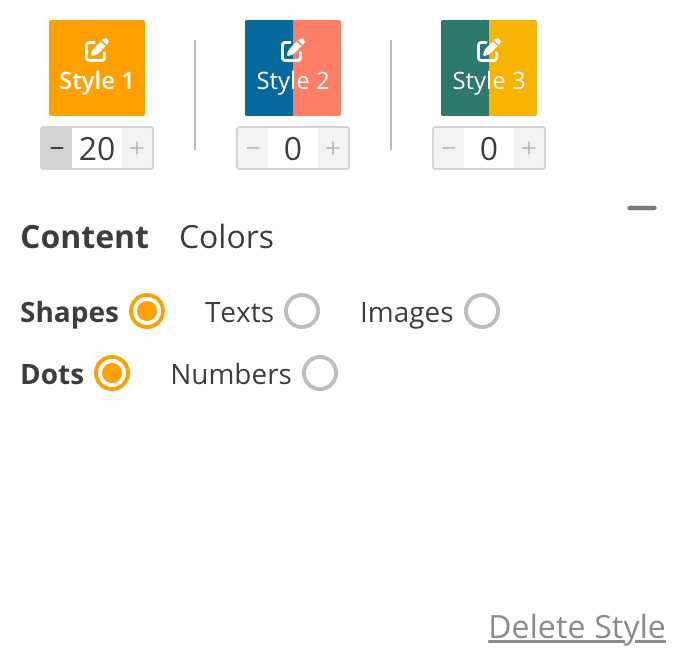Increase the Style 1 count with plus
Screen dimensions: 676x656
coord(137,149)
